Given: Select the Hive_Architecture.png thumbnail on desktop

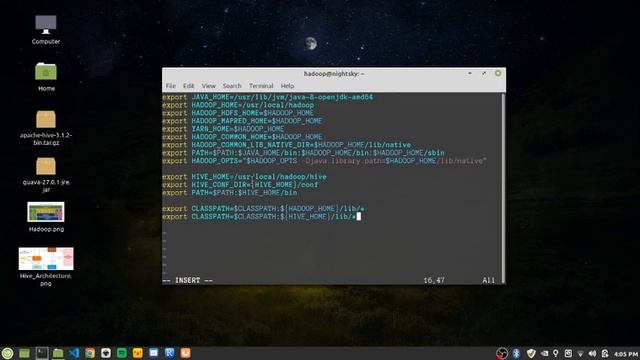Looking at the screenshot, I should [x=46, y=258].
